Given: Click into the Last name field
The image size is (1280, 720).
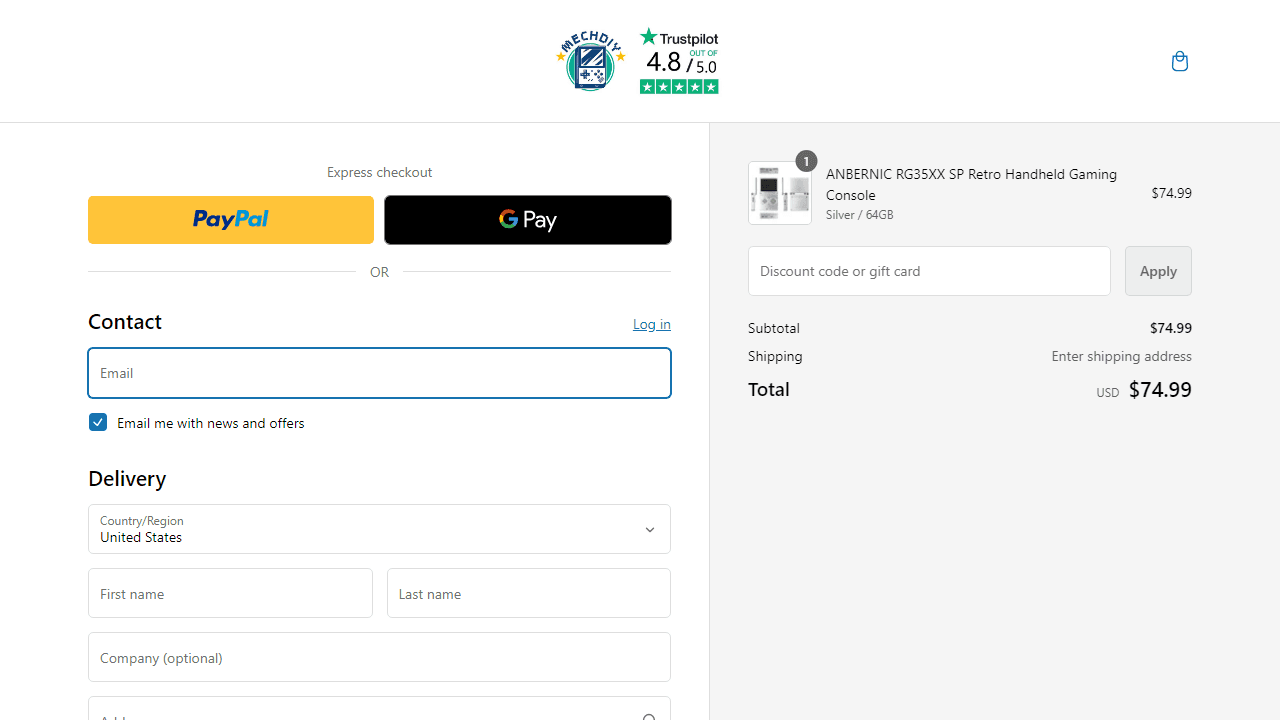Looking at the screenshot, I should pyautogui.click(x=529, y=593).
